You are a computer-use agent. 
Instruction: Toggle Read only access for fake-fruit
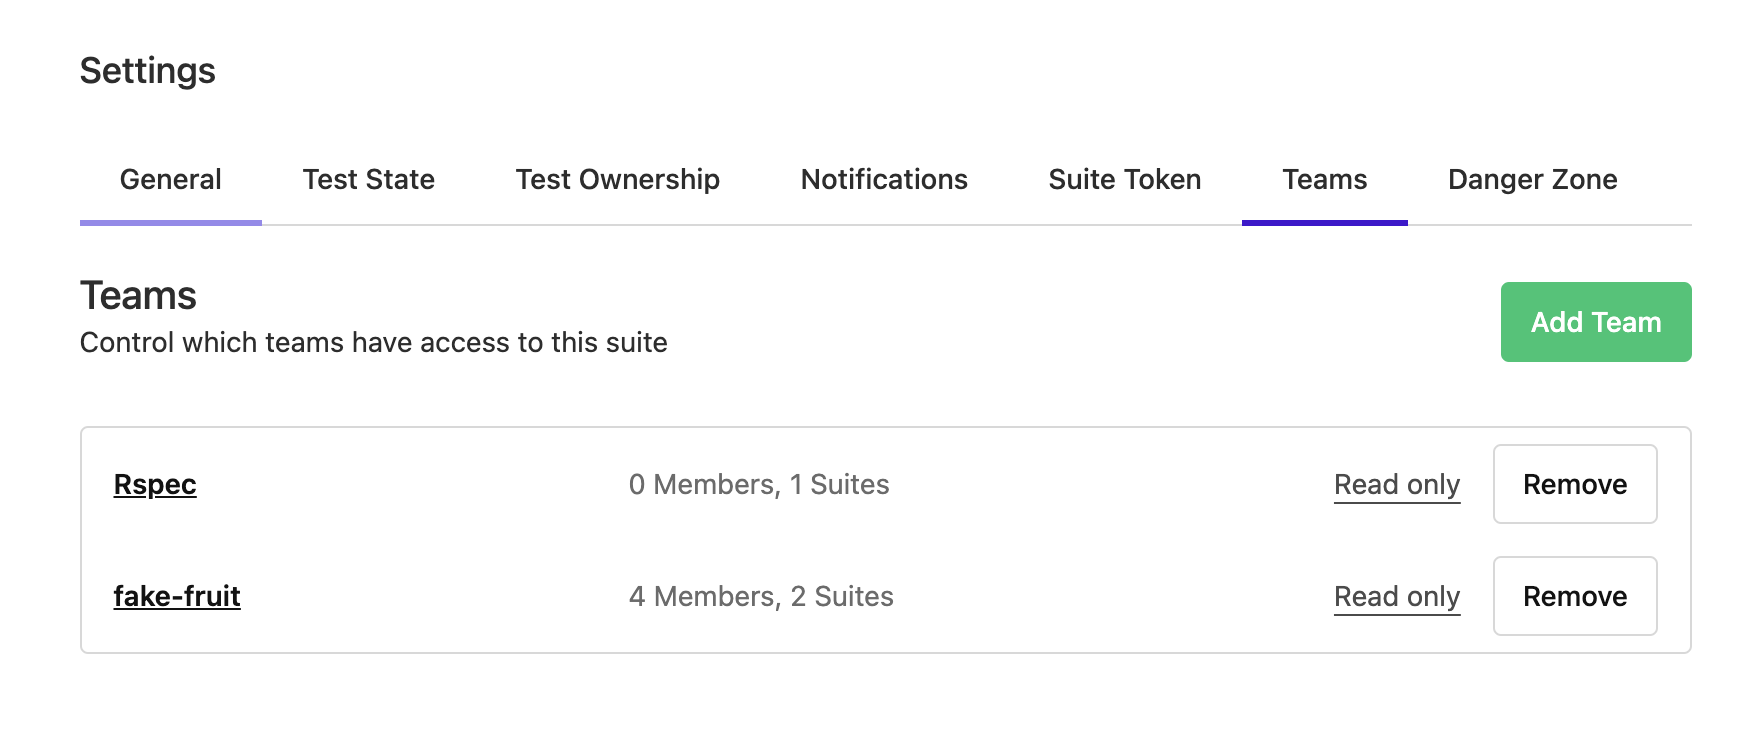coord(1396,596)
